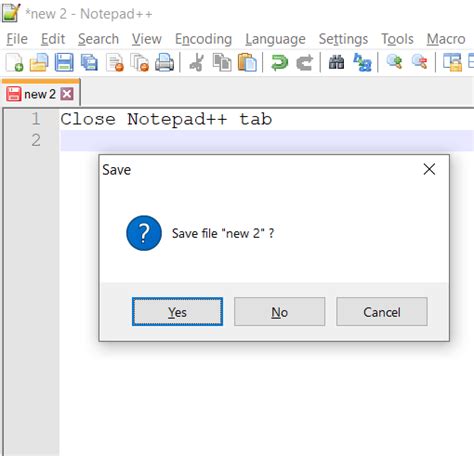This screenshot has height=456, width=474.
Task: Open the Macro menu
Action: (x=446, y=39)
